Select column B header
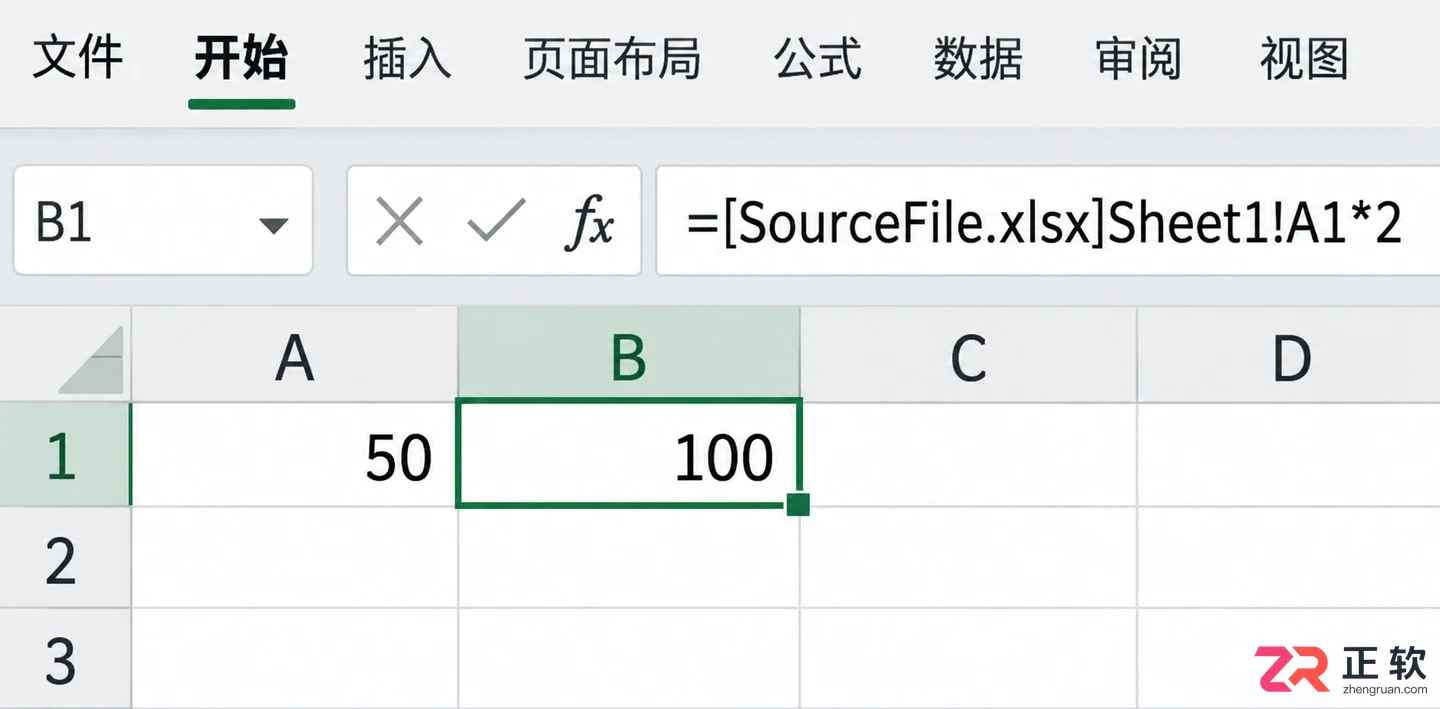This screenshot has height=709, width=1440. click(629, 355)
